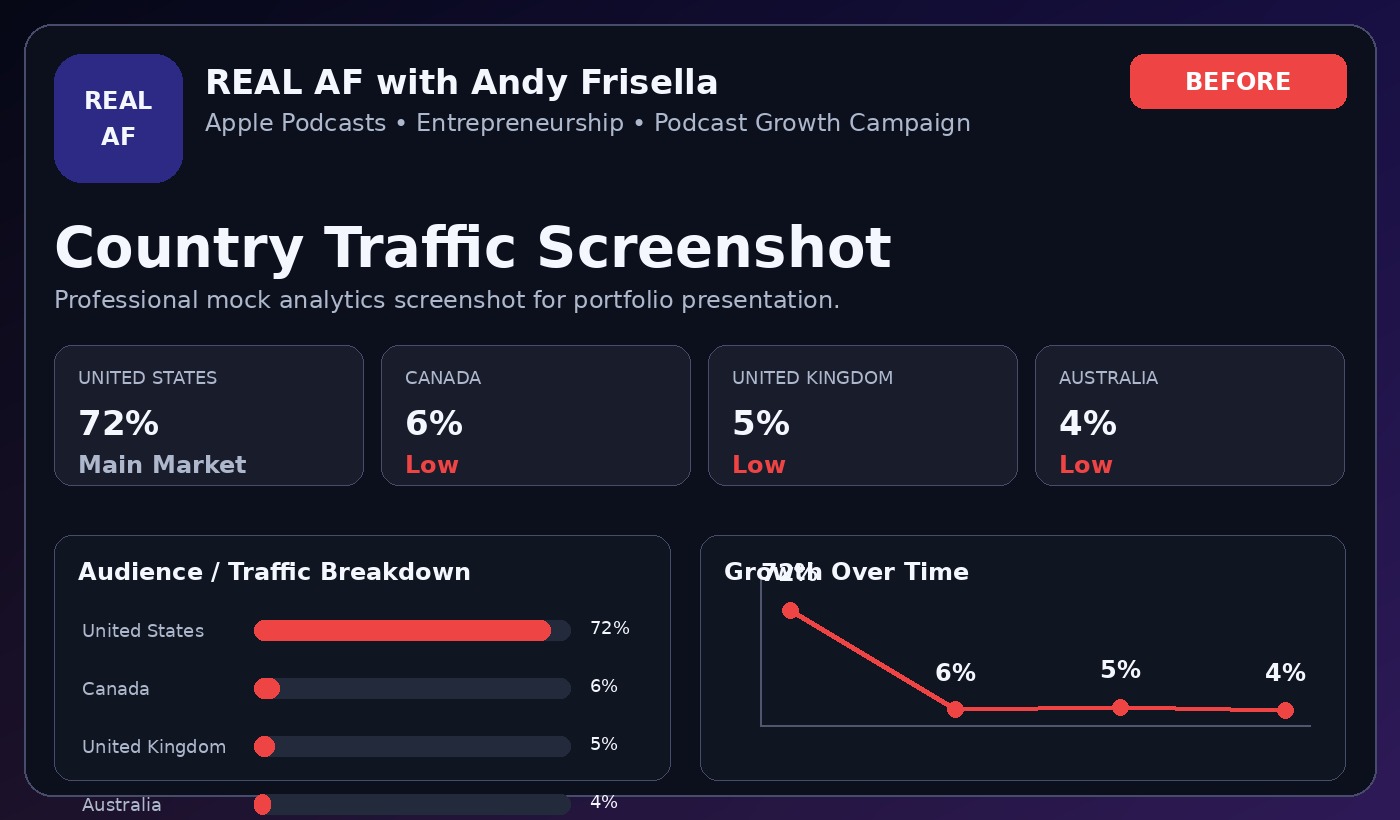Click the 5% data point on chart
Screen dimensions: 1400x820
click(x=1120, y=707)
